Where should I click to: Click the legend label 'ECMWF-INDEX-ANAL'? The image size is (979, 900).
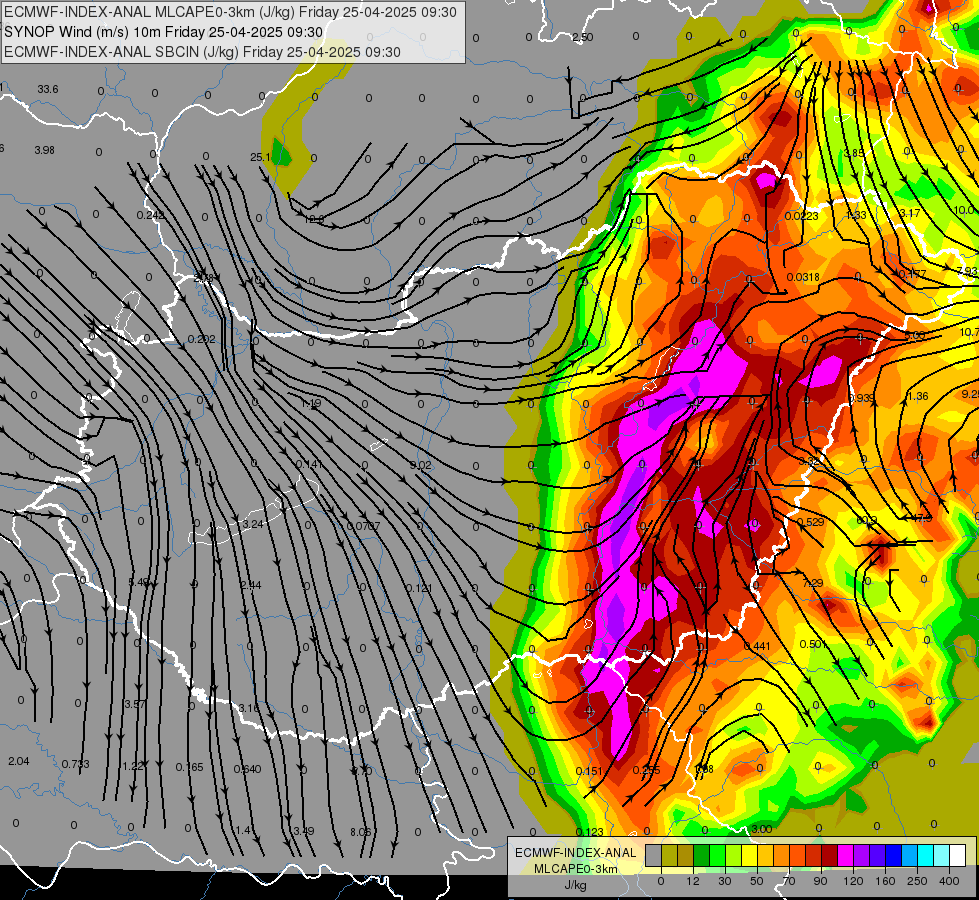tap(576, 853)
